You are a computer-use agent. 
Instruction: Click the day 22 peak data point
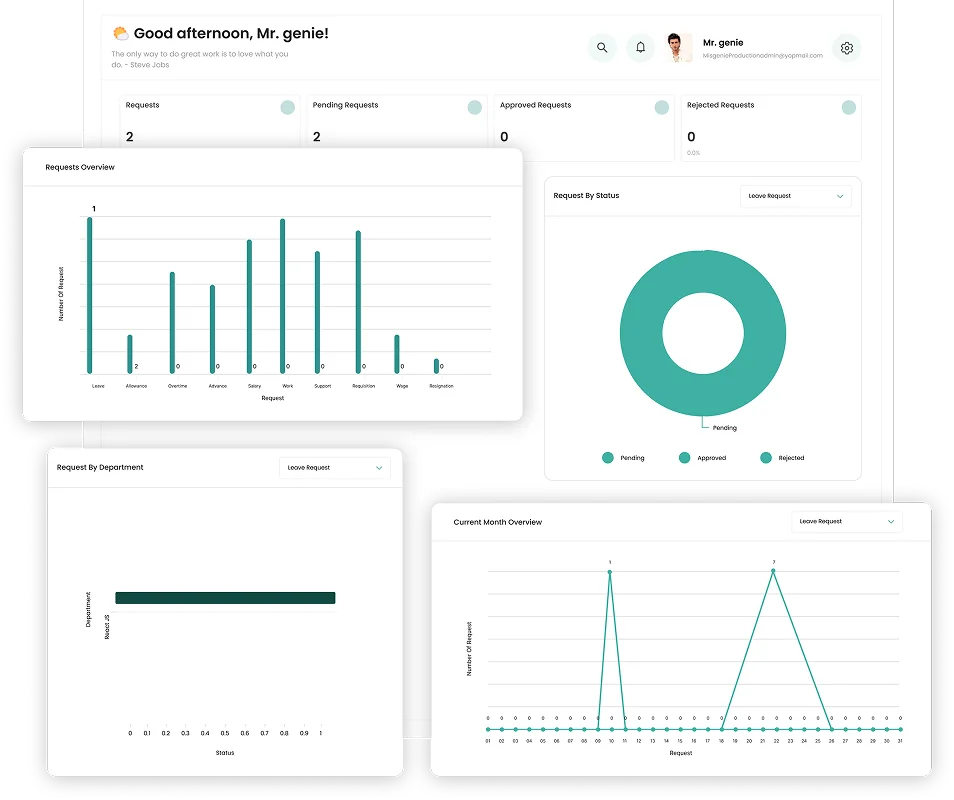coord(773,571)
